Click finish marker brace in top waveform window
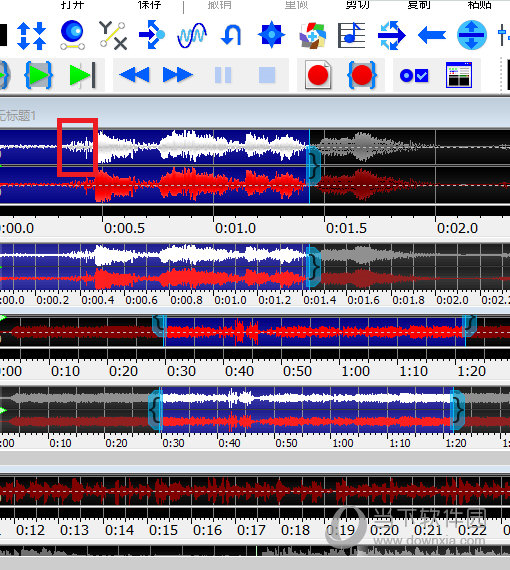The image size is (510, 570). click(314, 165)
